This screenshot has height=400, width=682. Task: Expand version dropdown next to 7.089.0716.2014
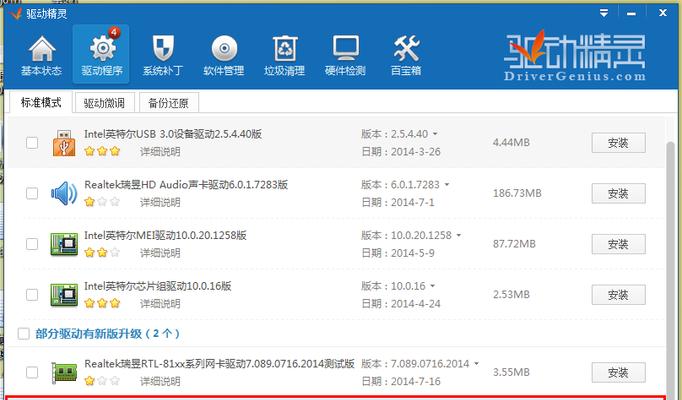click(x=476, y=363)
